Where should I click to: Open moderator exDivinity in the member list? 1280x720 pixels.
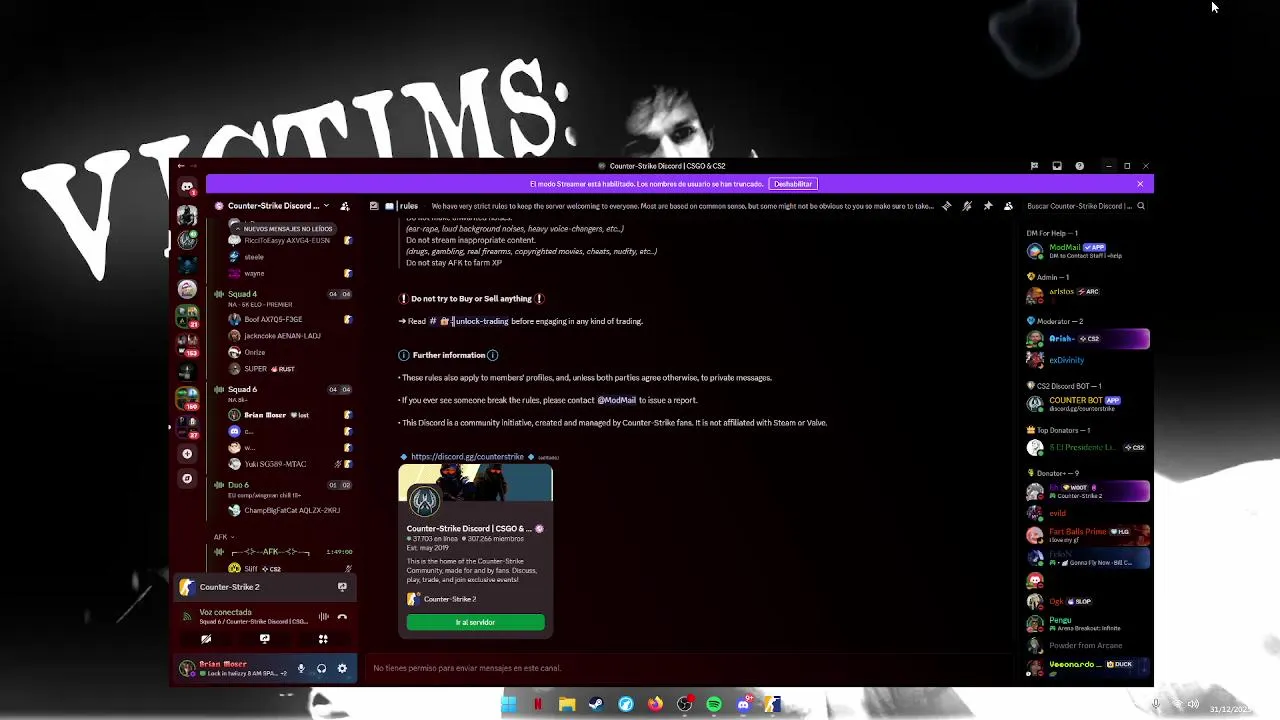(1087, 360)
